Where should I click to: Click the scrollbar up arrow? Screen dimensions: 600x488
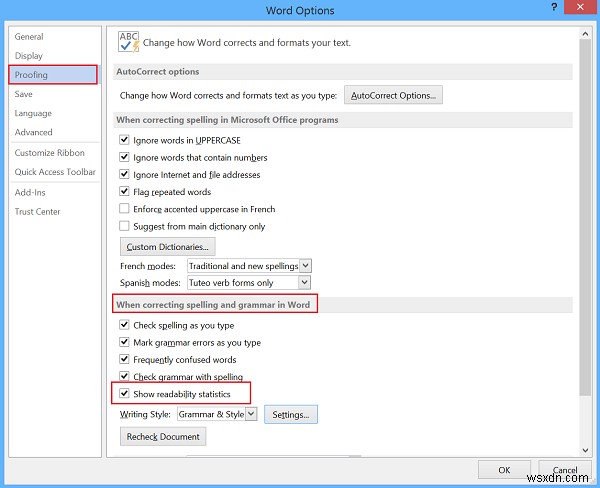pos(585,34)
